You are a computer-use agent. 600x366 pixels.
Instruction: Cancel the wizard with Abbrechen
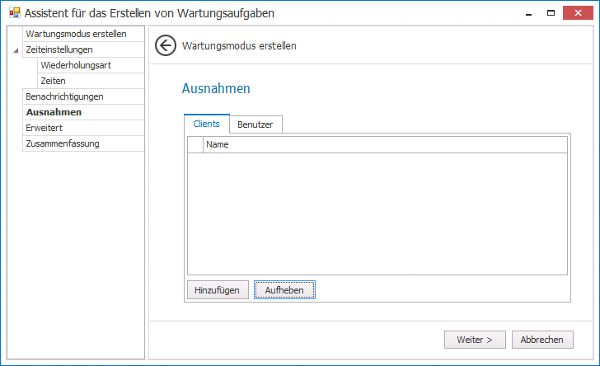click(543, 340)
